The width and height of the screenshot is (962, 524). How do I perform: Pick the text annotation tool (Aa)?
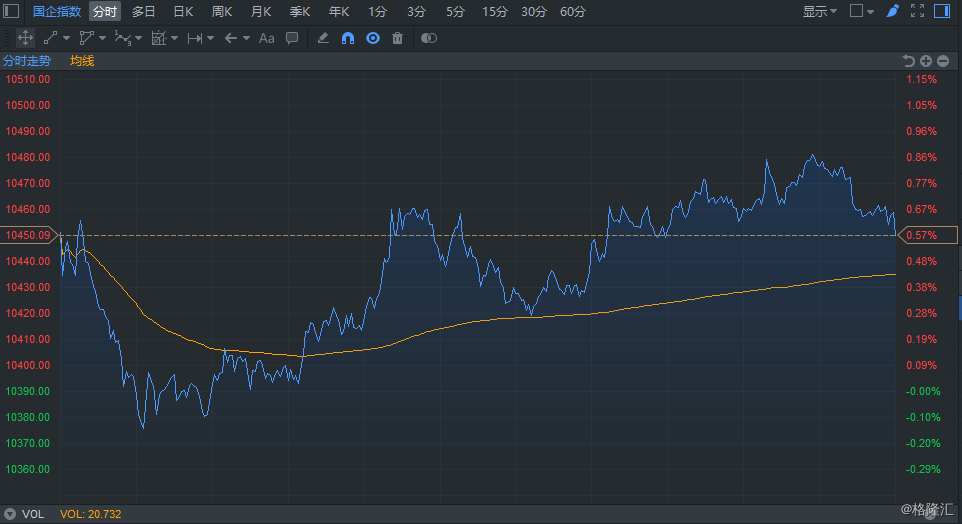pos(266,38)
